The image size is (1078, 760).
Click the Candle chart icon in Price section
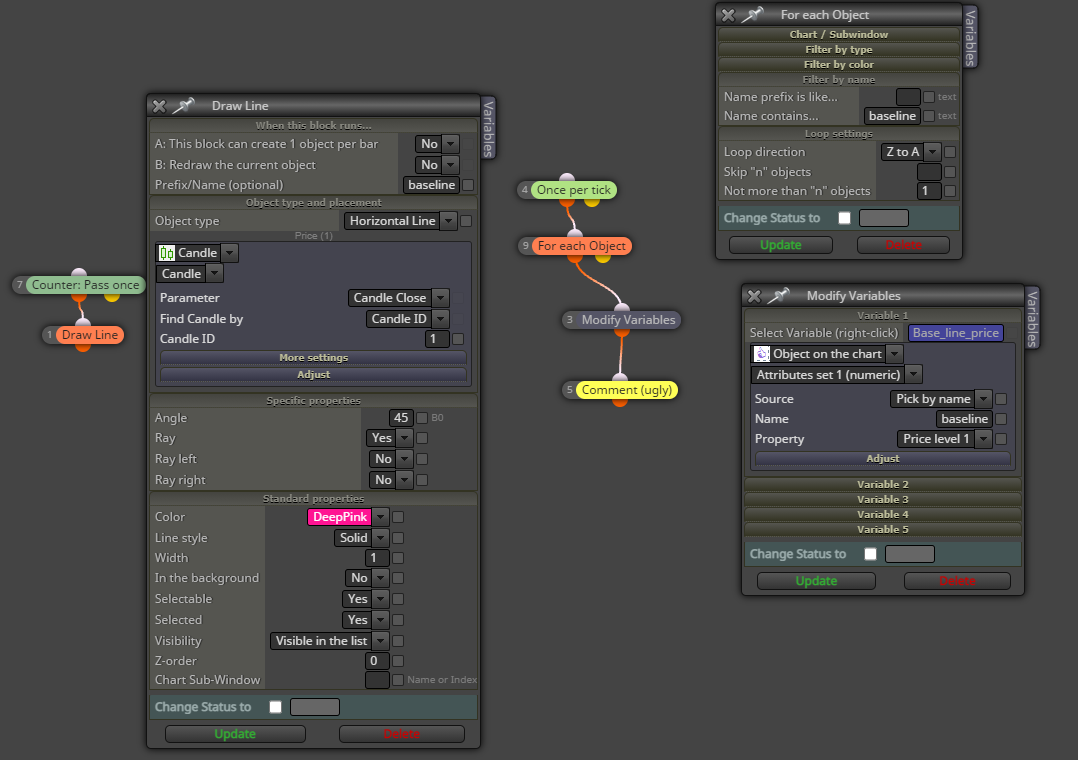(167, 253)
